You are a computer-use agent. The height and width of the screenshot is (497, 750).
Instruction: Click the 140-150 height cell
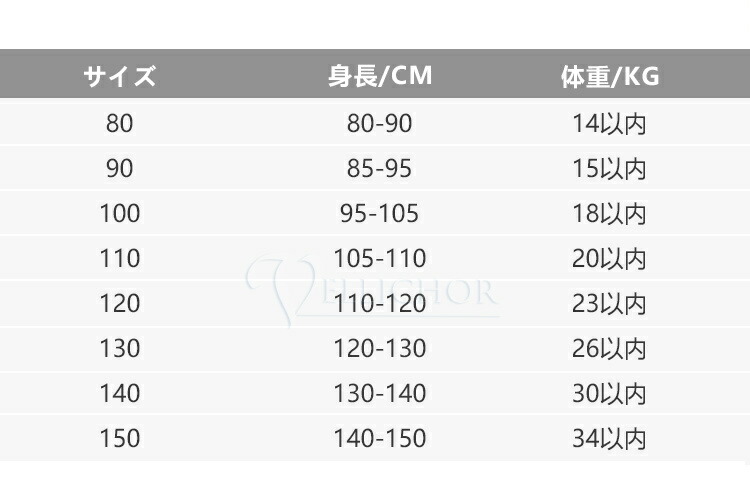[380, 439]
